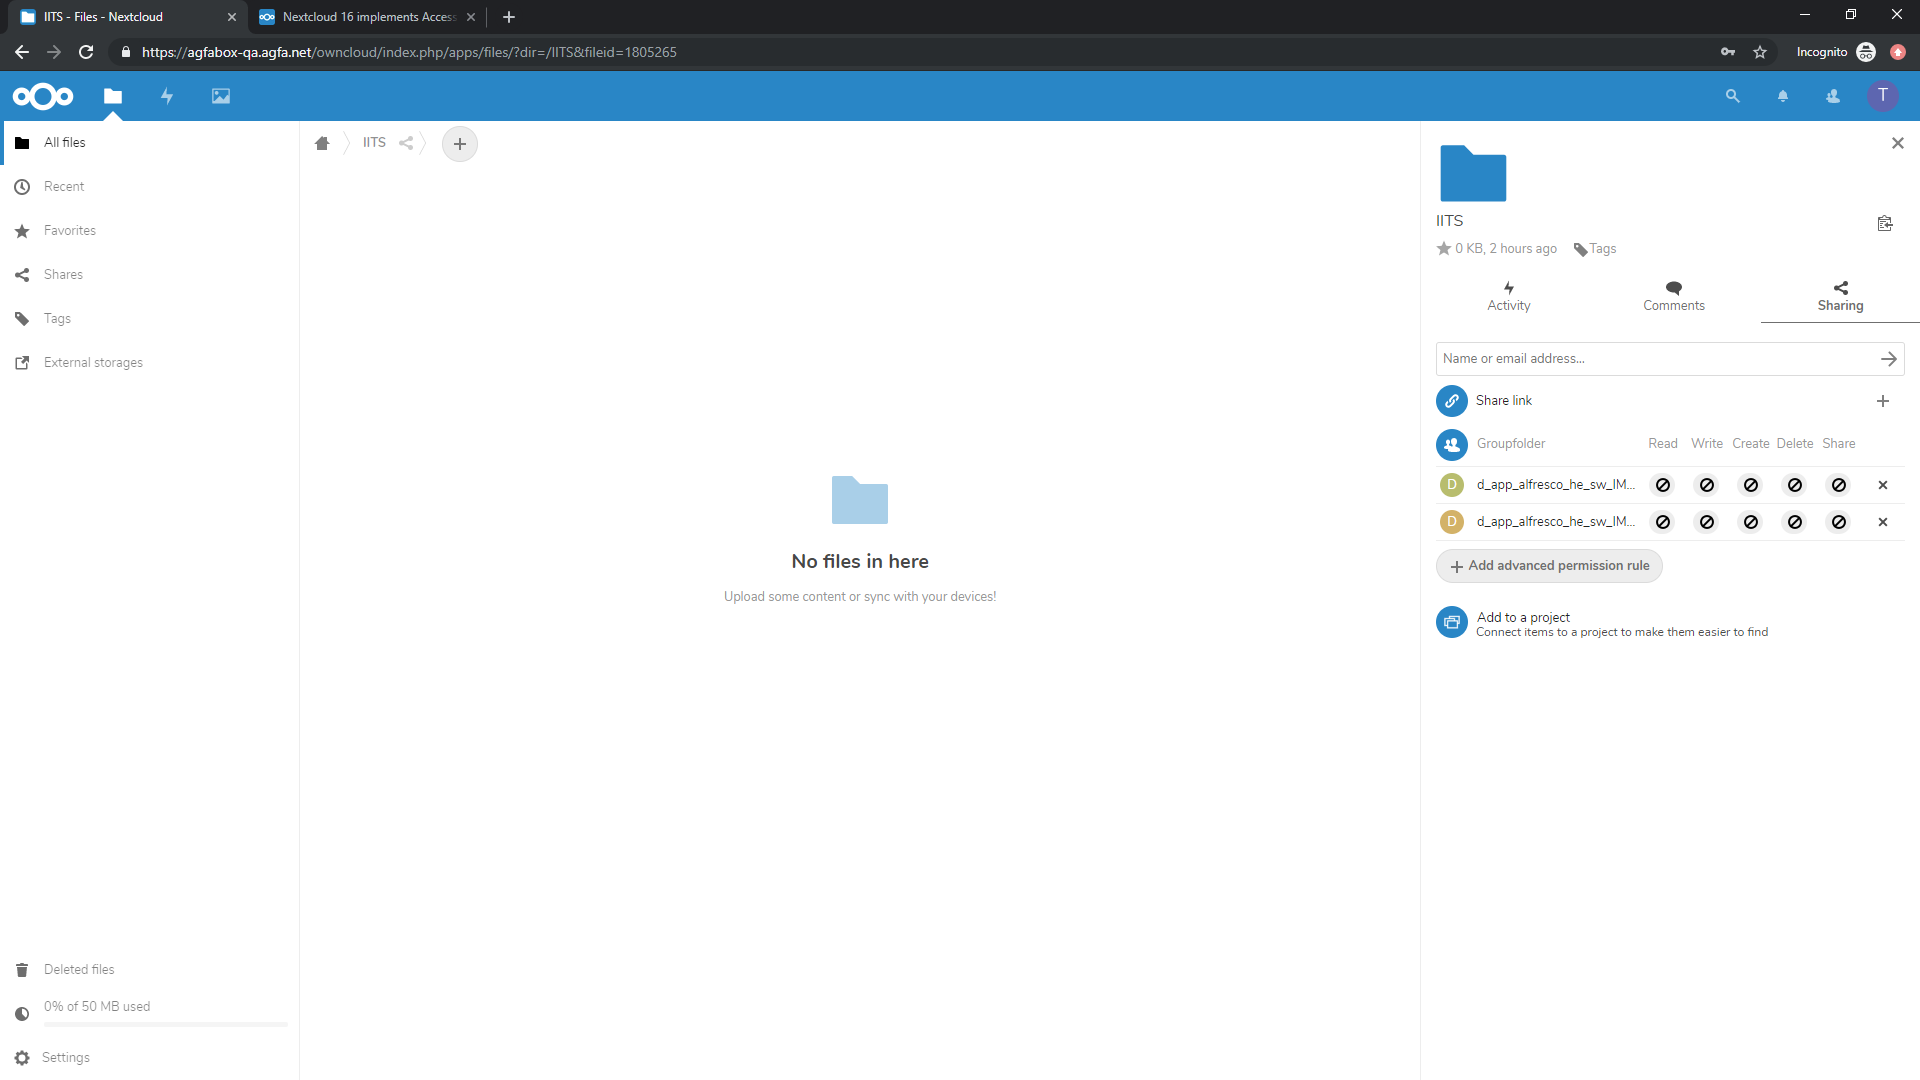The width and height of the screenshot is (1920, 1080).
Task: Open the Gallery app in header
Action: click(221, 96)
